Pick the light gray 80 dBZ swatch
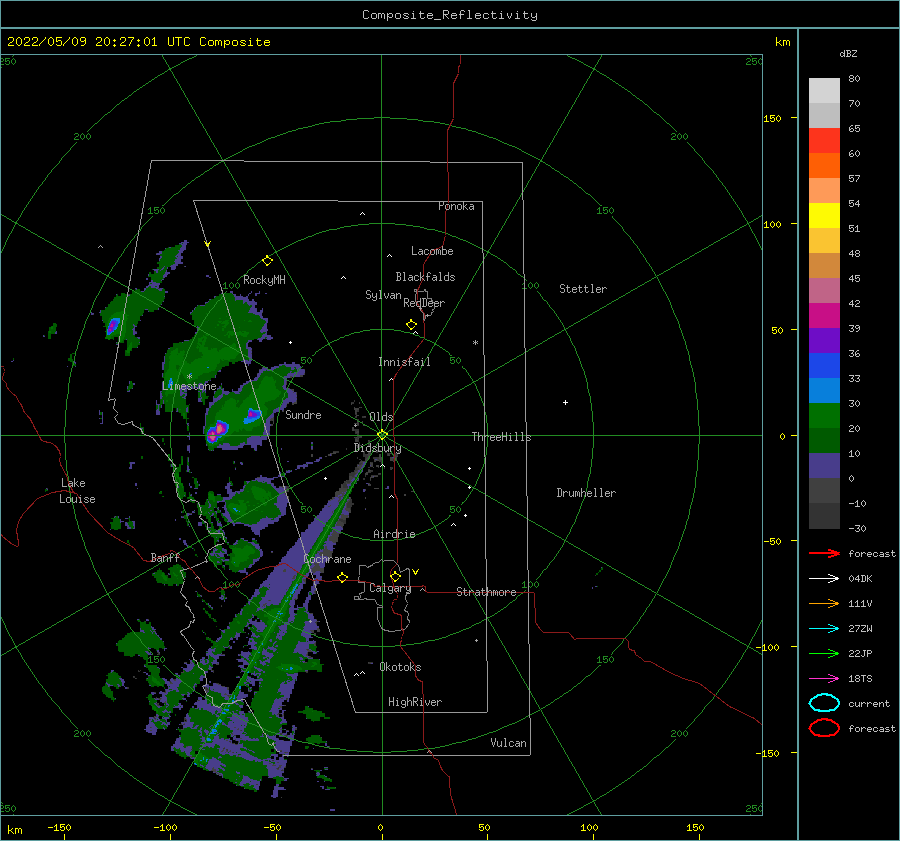The width and height of the screenshot is (900, 841). pyautogui.click(x=824, y=91)
